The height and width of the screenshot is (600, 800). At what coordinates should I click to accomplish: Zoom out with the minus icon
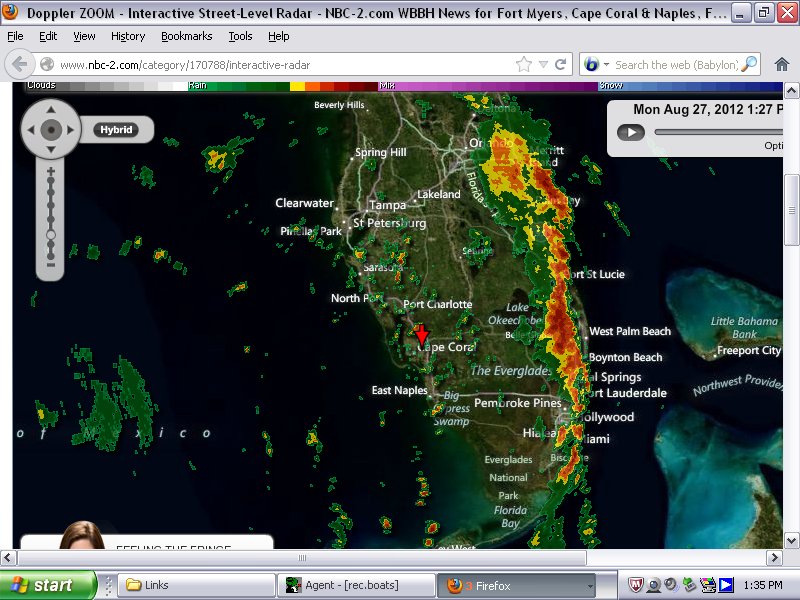(x=50, y=264)
